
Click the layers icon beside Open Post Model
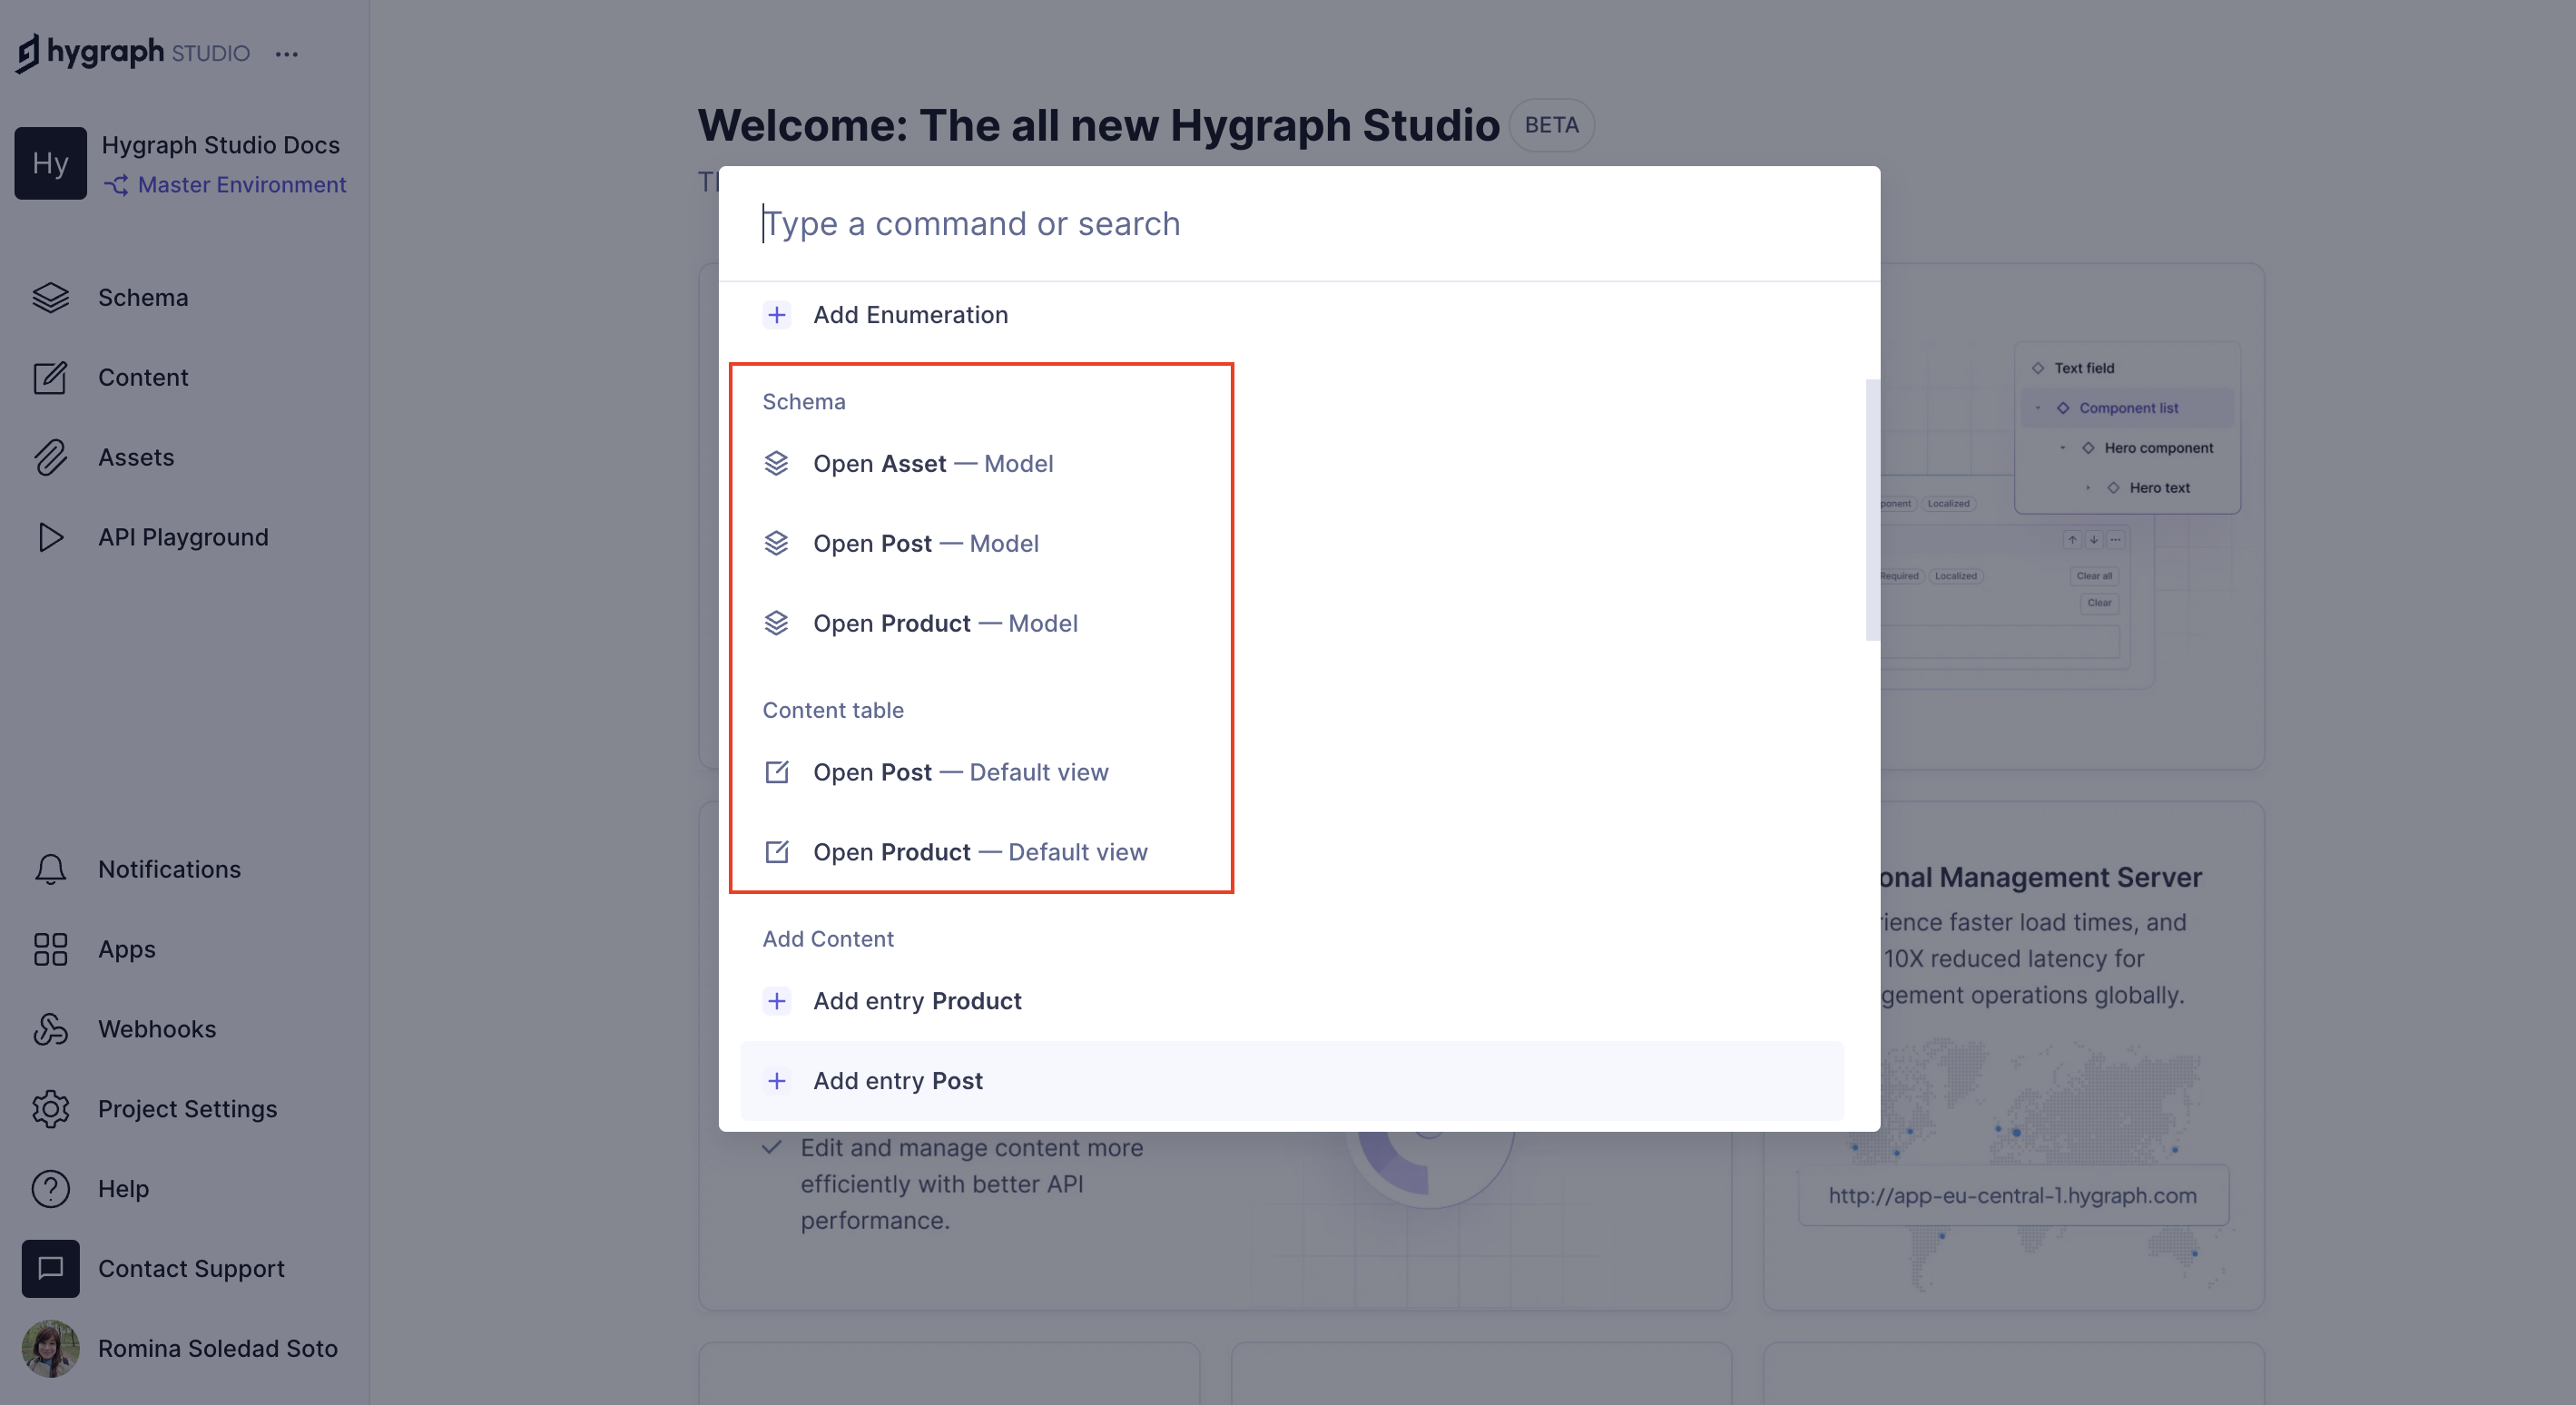777,544
